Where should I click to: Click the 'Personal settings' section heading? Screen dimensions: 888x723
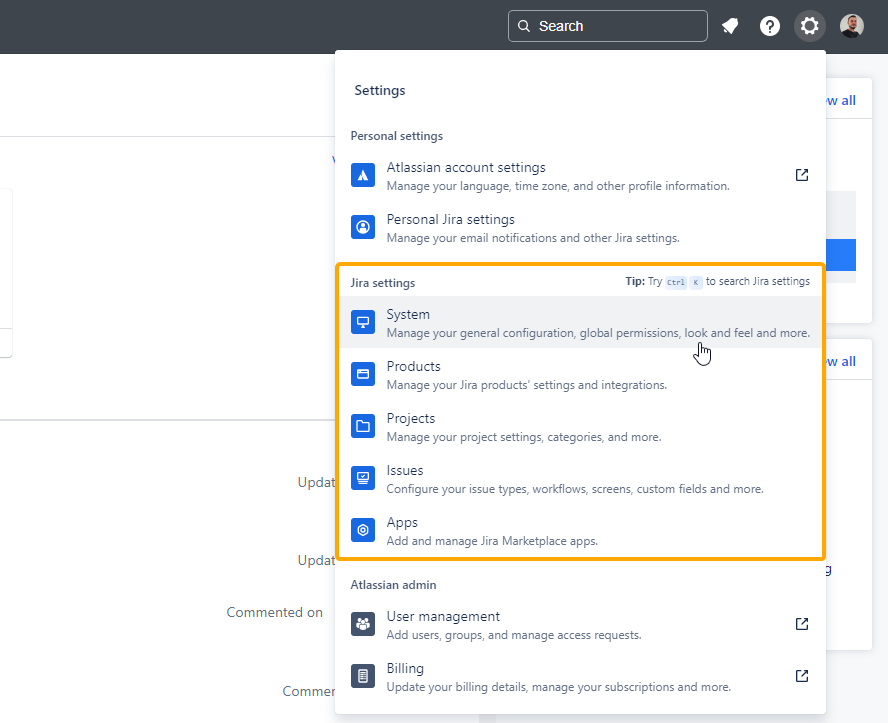click(x=396, y=136)
